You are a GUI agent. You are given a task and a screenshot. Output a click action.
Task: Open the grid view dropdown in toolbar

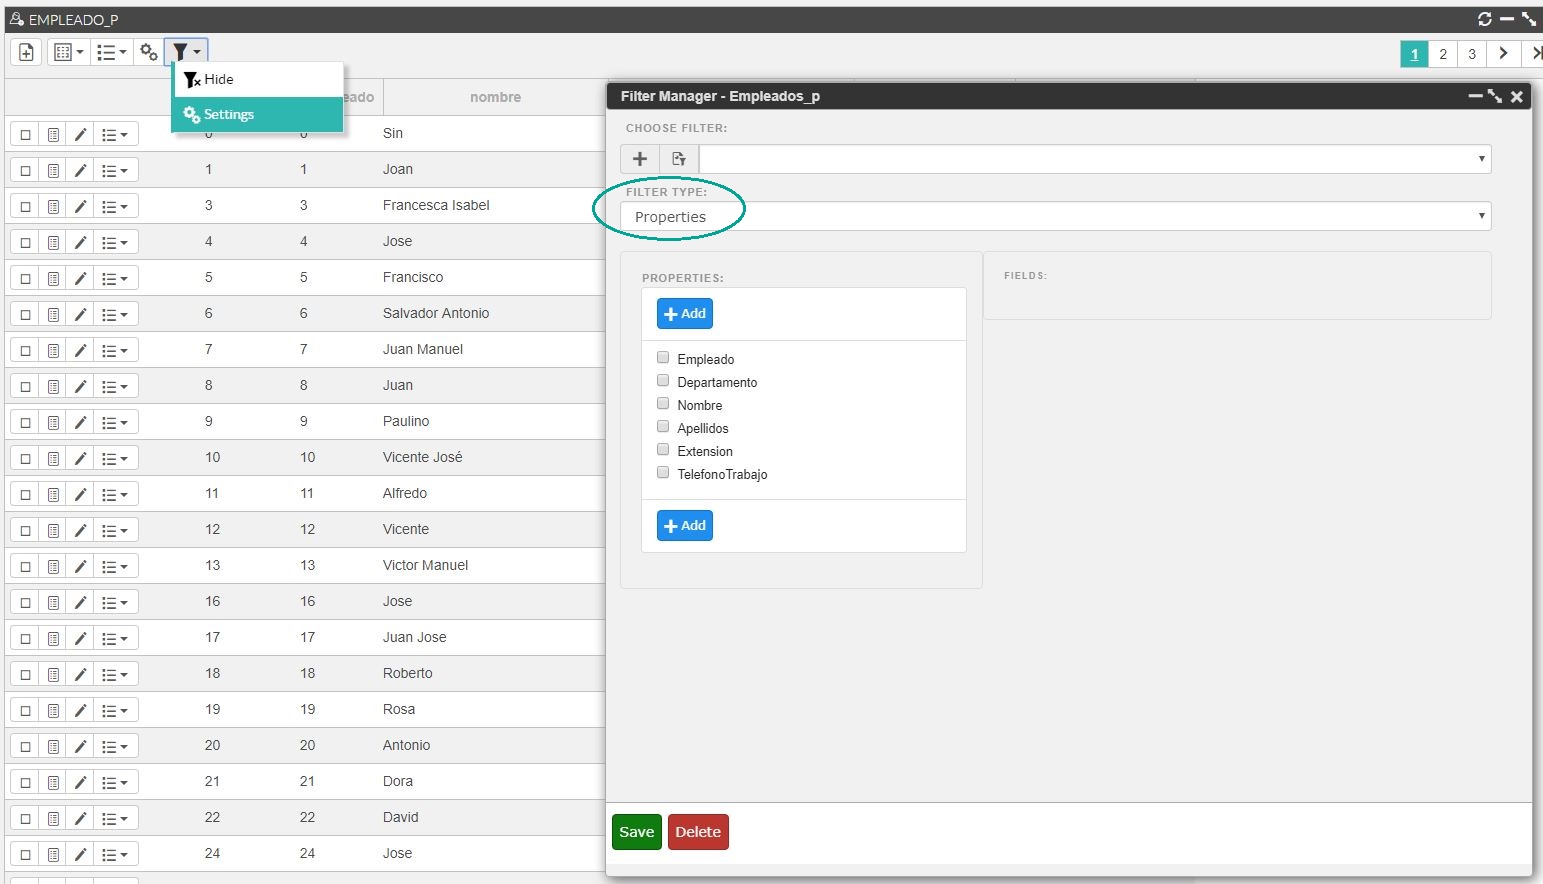pyautogui.click(x=68, y=52)
